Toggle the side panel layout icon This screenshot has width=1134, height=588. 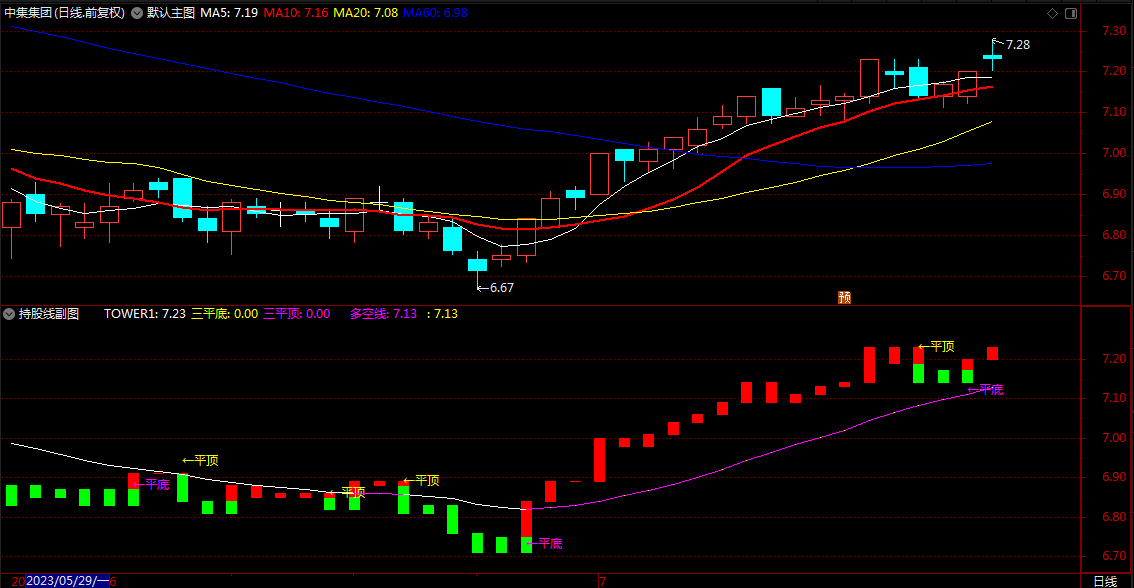[x=1071, y=13]
